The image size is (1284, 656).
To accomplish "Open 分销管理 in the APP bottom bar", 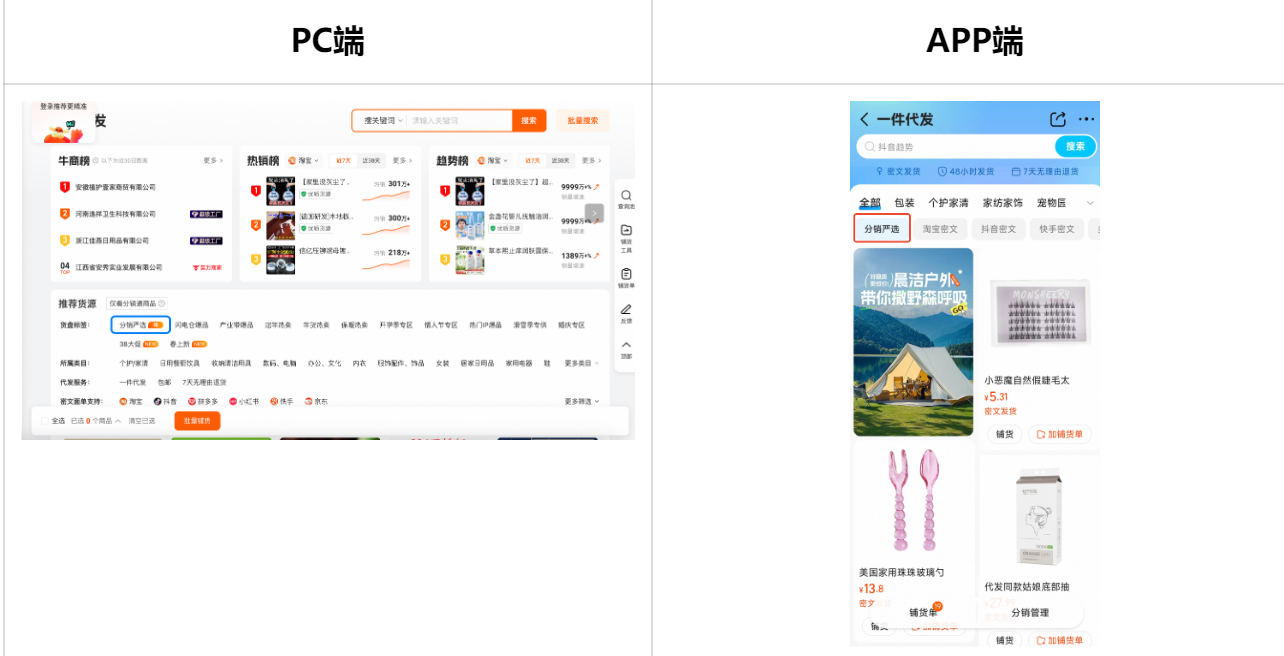I will 1030,612.
